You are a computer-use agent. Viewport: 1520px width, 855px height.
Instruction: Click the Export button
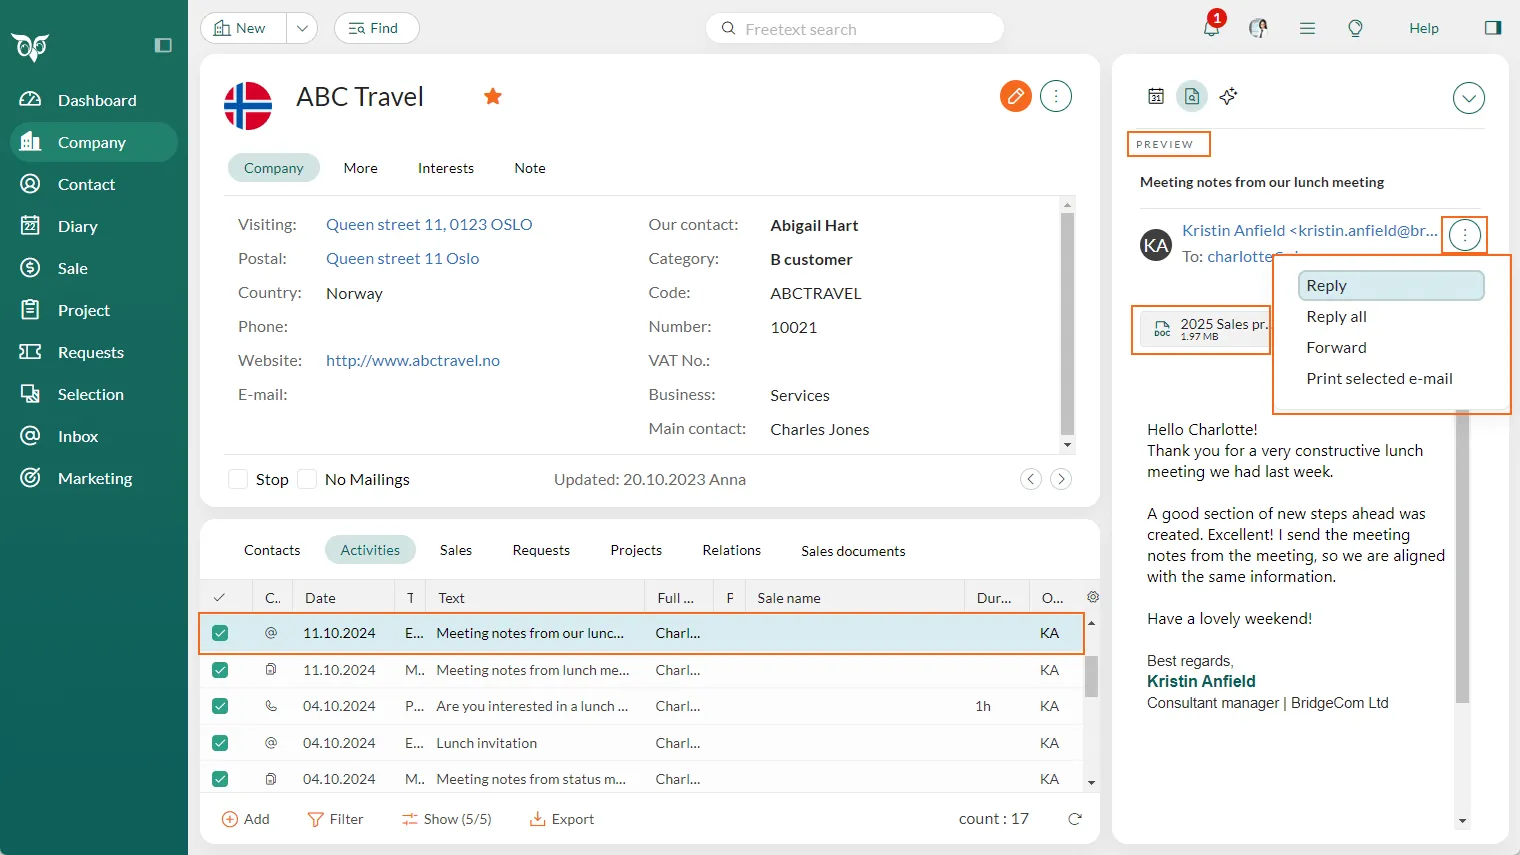[562, 819]
